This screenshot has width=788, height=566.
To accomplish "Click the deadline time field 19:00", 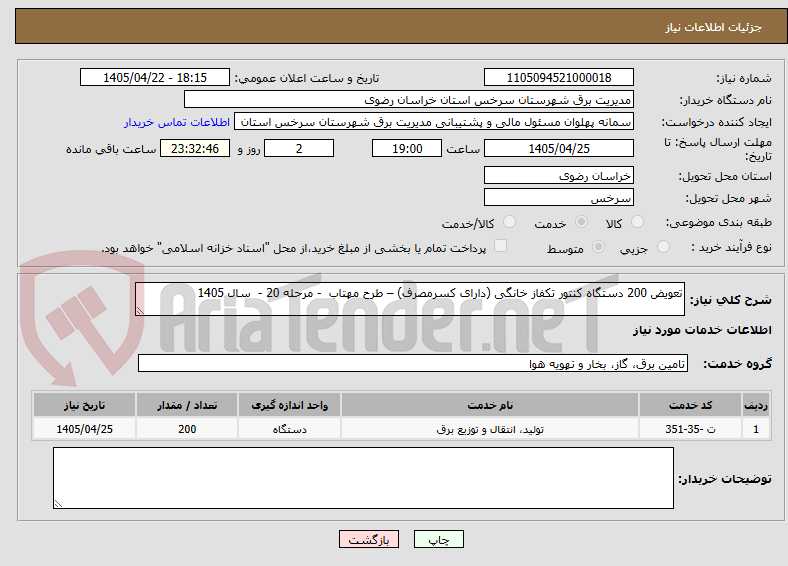I will 407,148.
